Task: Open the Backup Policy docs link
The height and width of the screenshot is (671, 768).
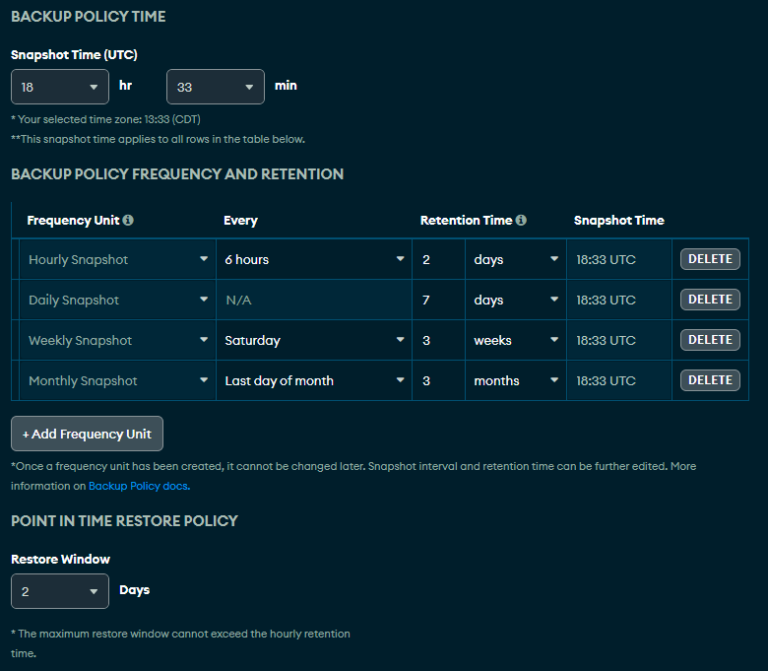Action: 138,486
